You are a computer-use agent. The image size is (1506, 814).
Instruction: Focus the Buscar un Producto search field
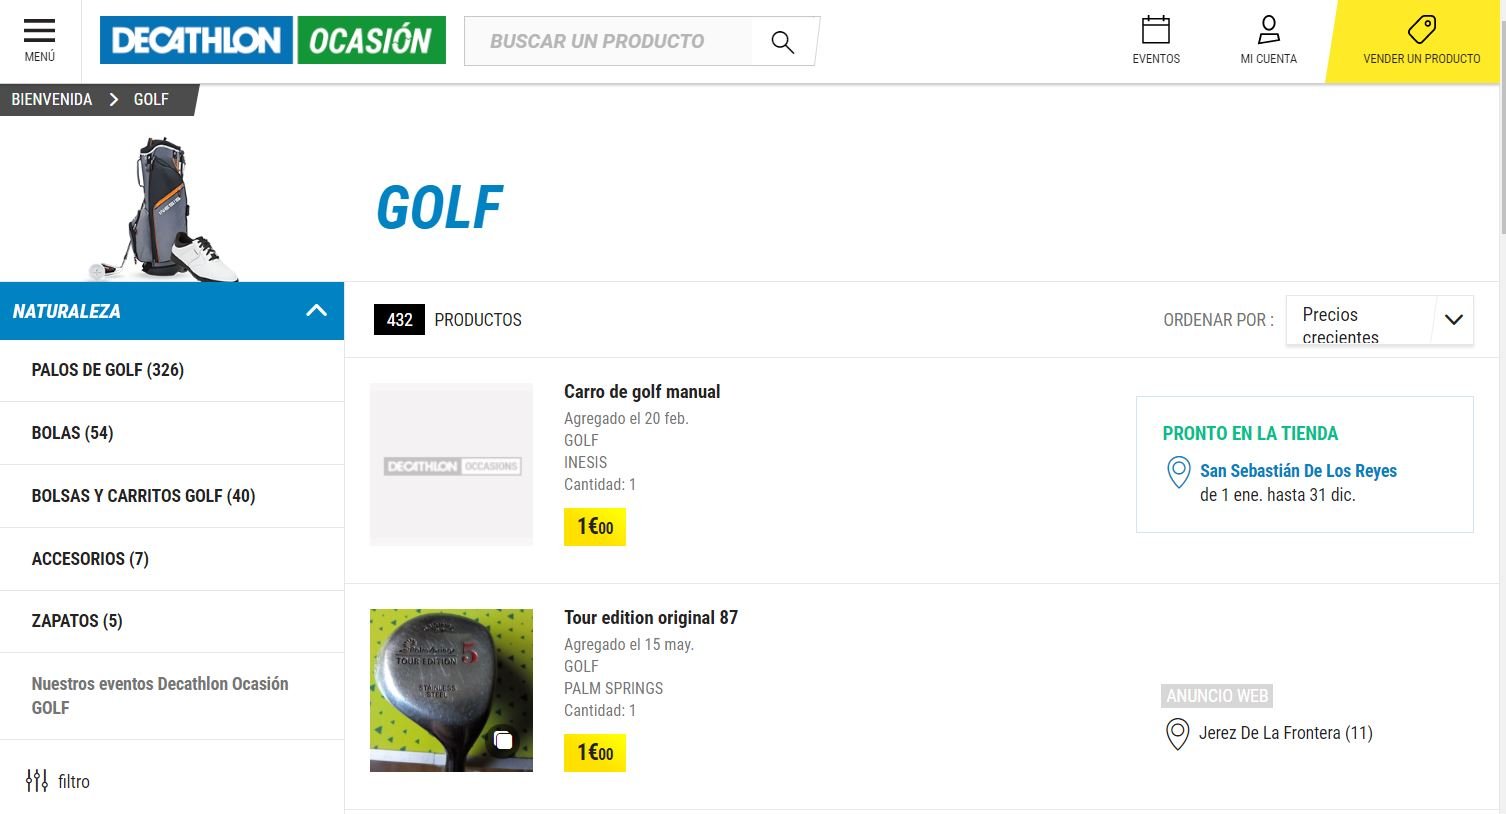[608, 41]
